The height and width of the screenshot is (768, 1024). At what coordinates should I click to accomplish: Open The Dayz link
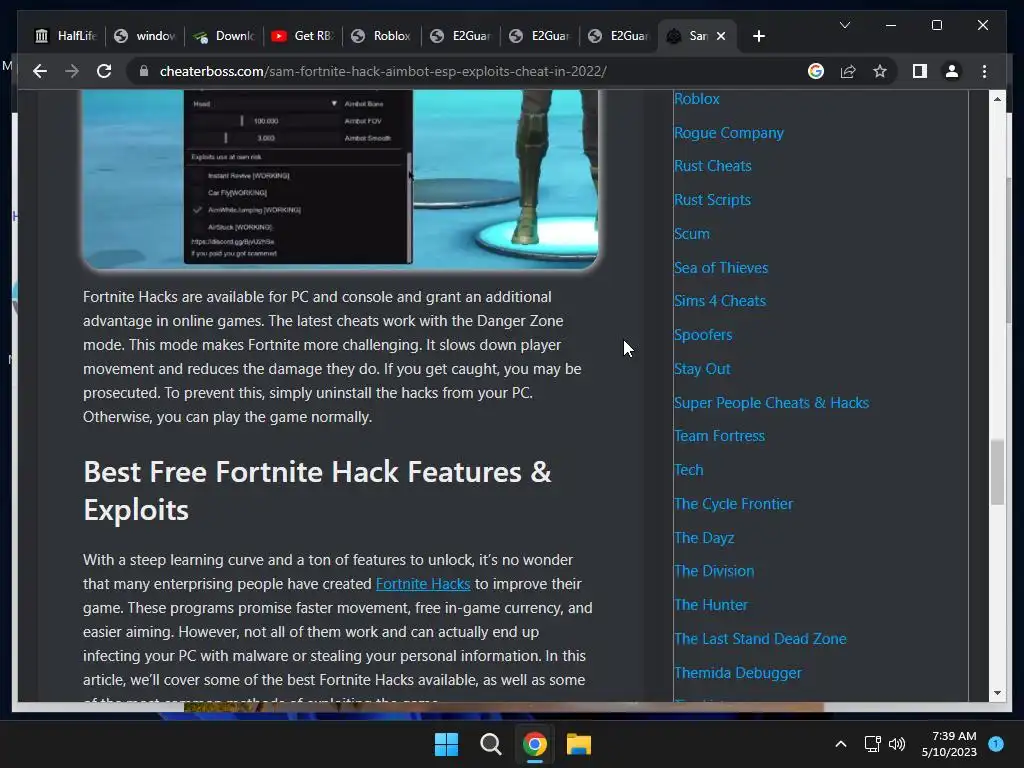tap(704, 538)
